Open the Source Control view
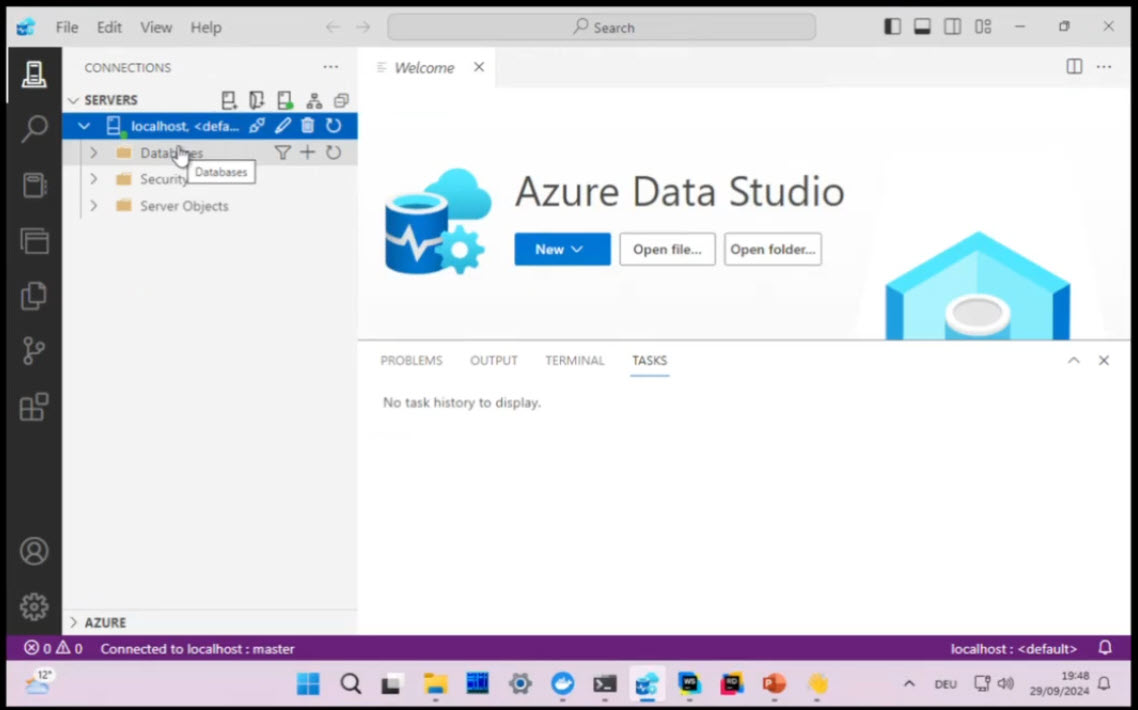1138x710 pixels. point(34,351)
